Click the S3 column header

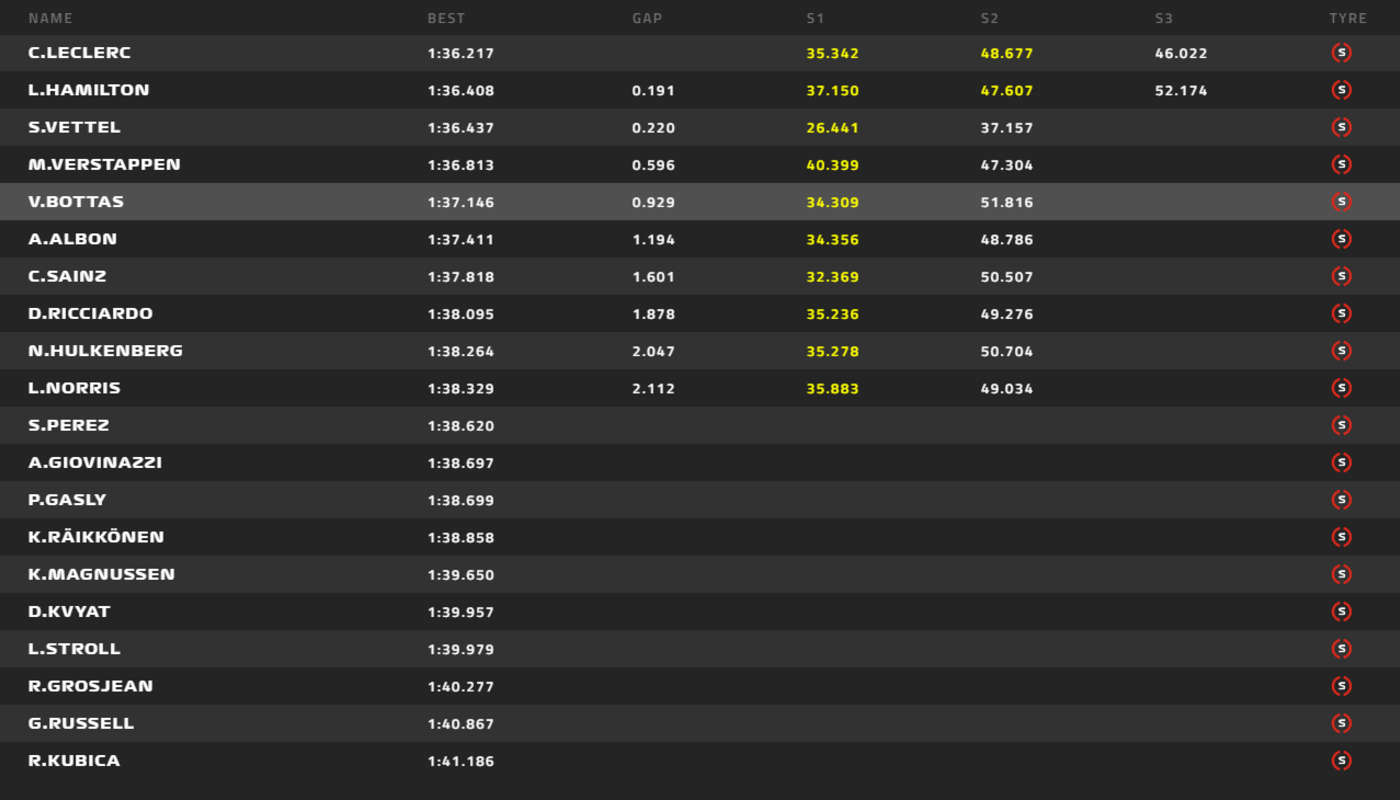coord(1164,18)
